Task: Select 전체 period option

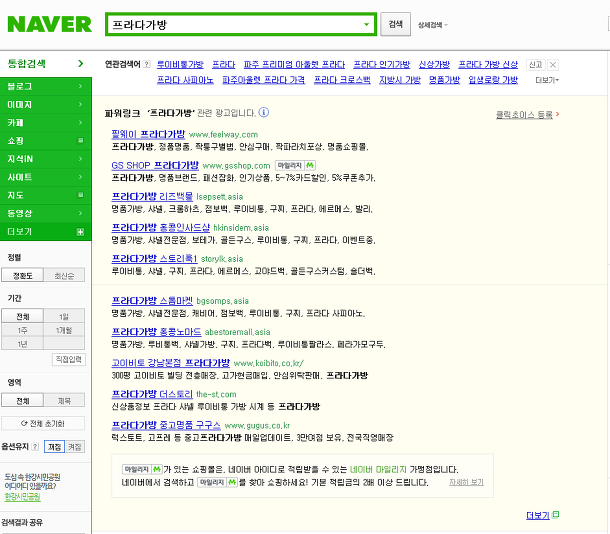Action: click(23, 316)
